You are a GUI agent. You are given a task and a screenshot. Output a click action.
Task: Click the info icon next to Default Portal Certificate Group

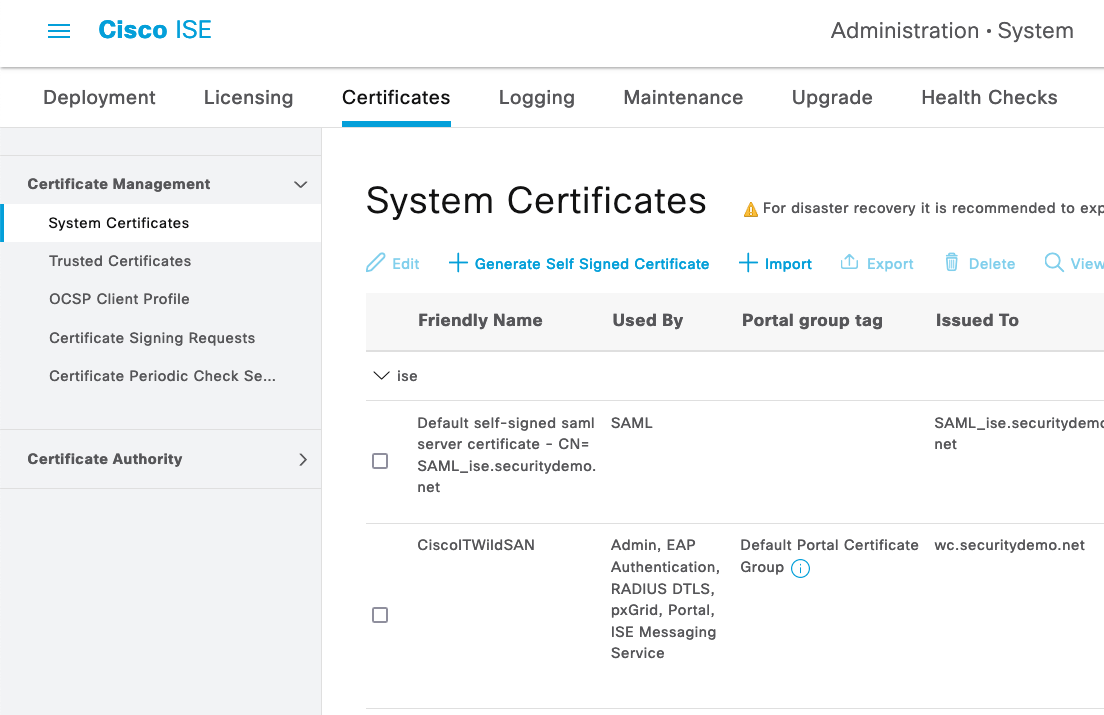point(799,568)
